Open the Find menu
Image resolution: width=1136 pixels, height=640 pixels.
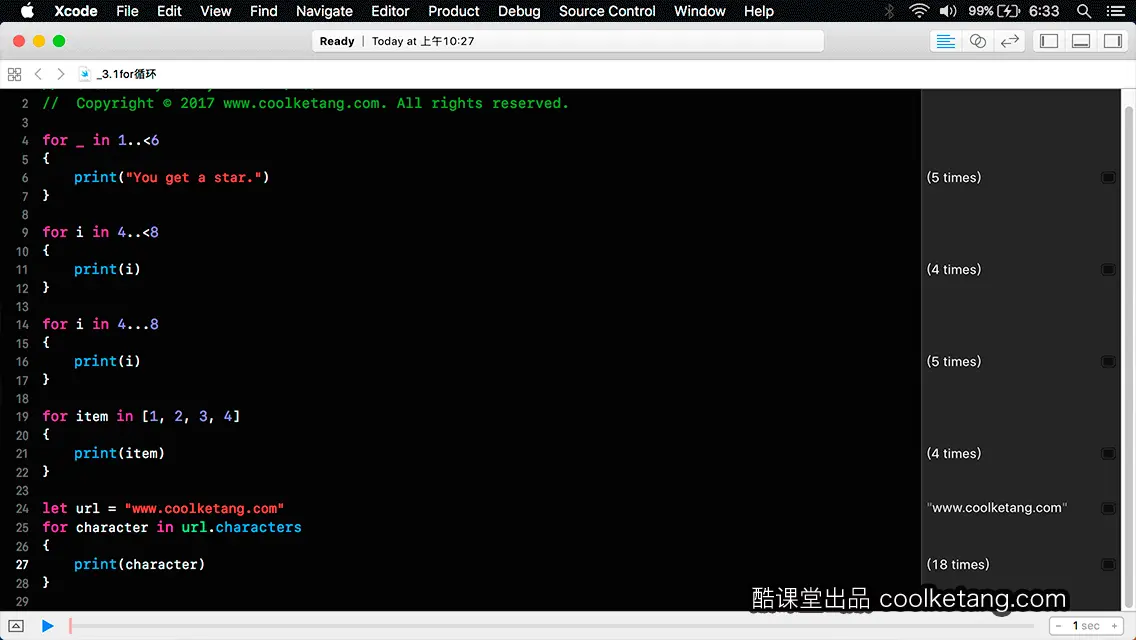pyautogui.click(x=263, y=11)
